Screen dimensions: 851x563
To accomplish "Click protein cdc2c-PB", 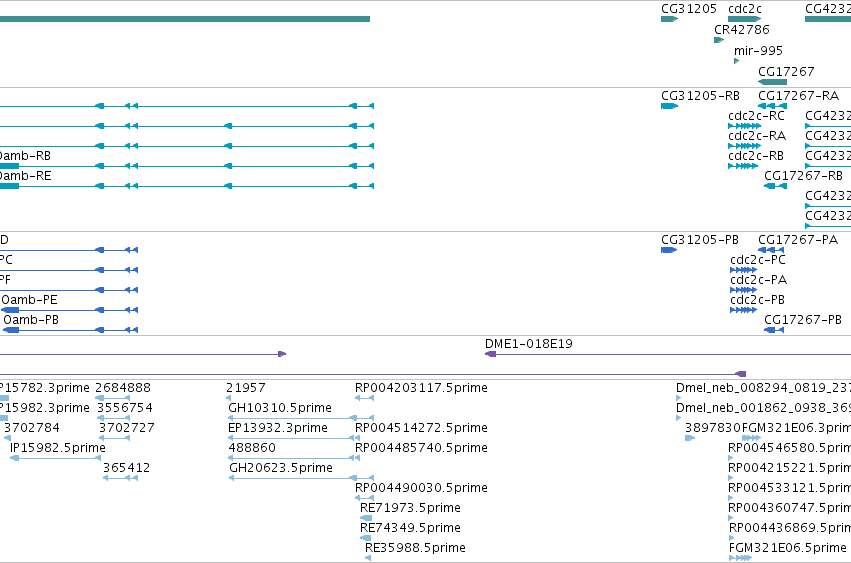I will click(744, 310).
